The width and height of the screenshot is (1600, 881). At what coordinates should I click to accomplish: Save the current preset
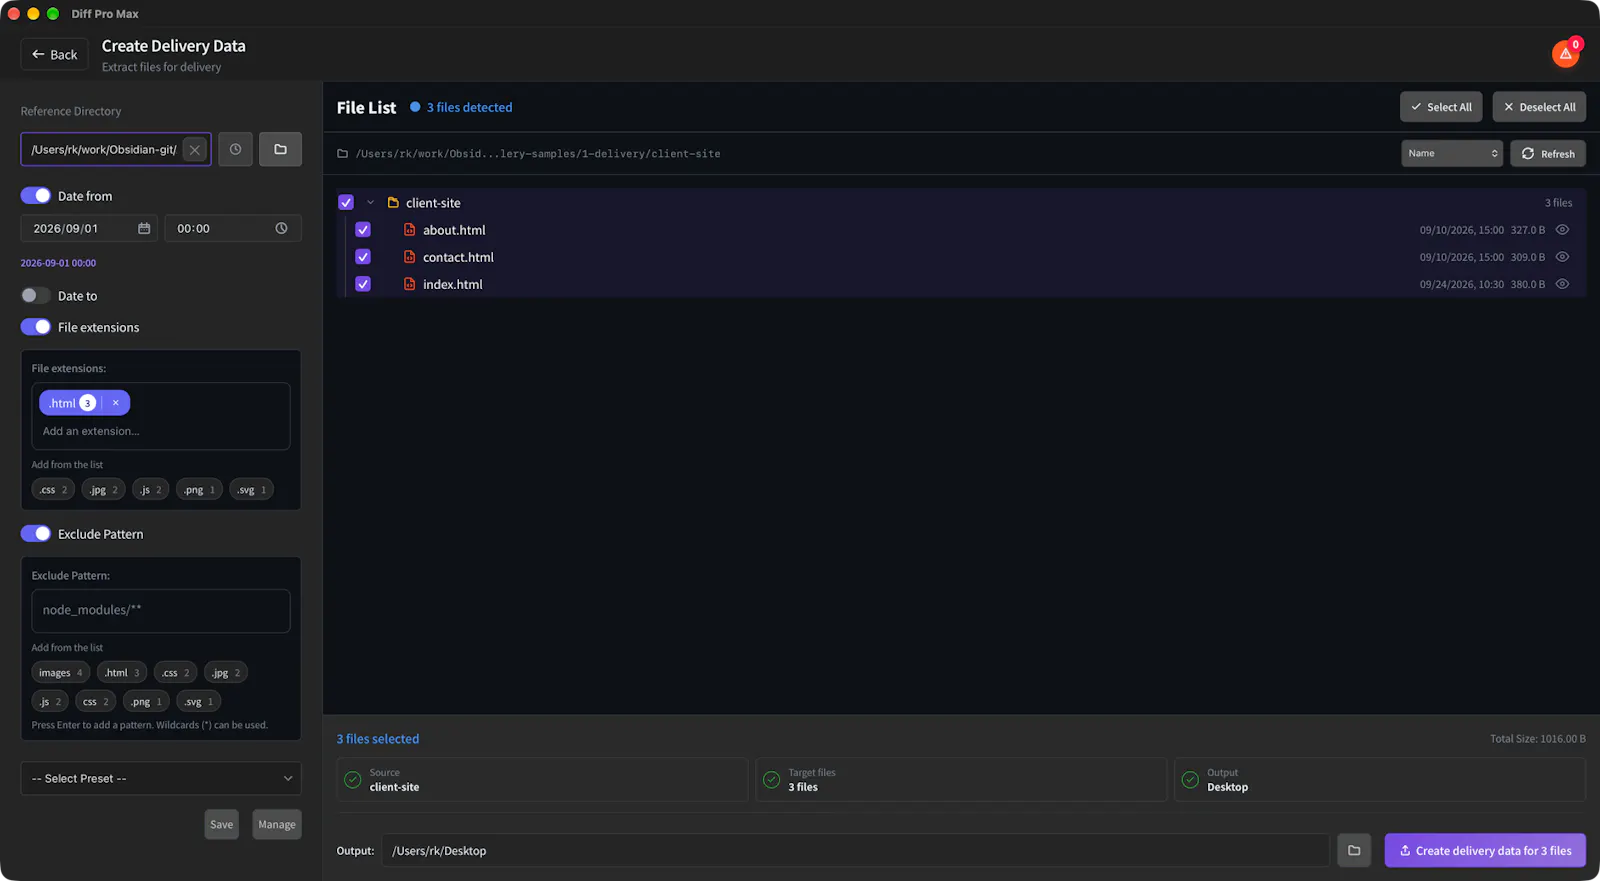222,825
